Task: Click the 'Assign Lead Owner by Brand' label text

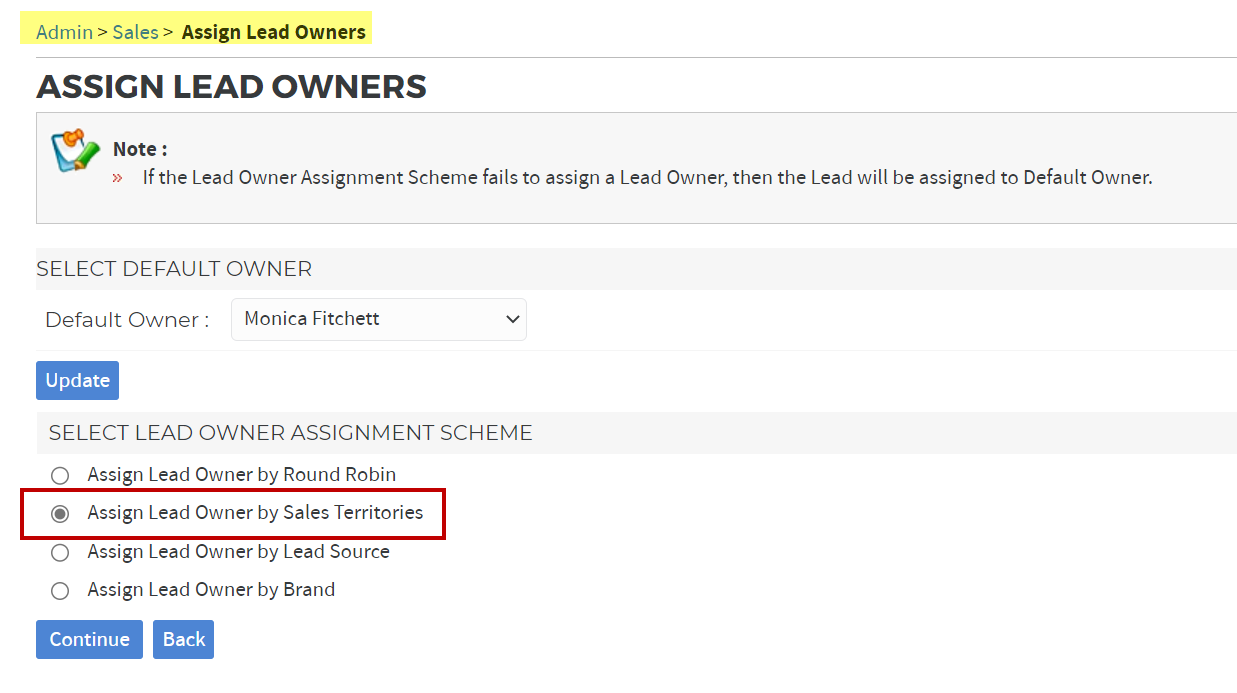Action: point(211,589)
